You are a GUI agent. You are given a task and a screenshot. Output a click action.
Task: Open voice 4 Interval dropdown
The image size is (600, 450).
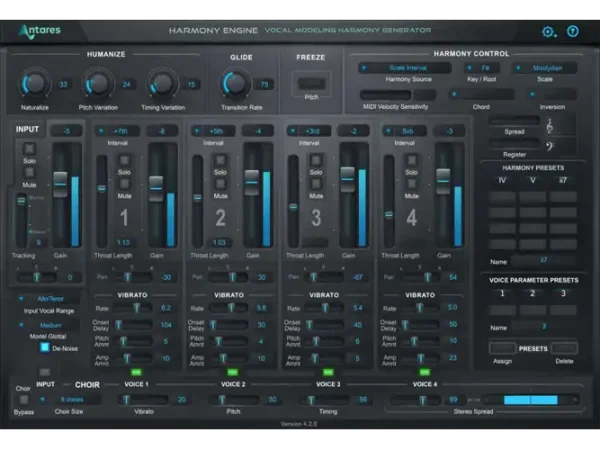click(404, 131)
